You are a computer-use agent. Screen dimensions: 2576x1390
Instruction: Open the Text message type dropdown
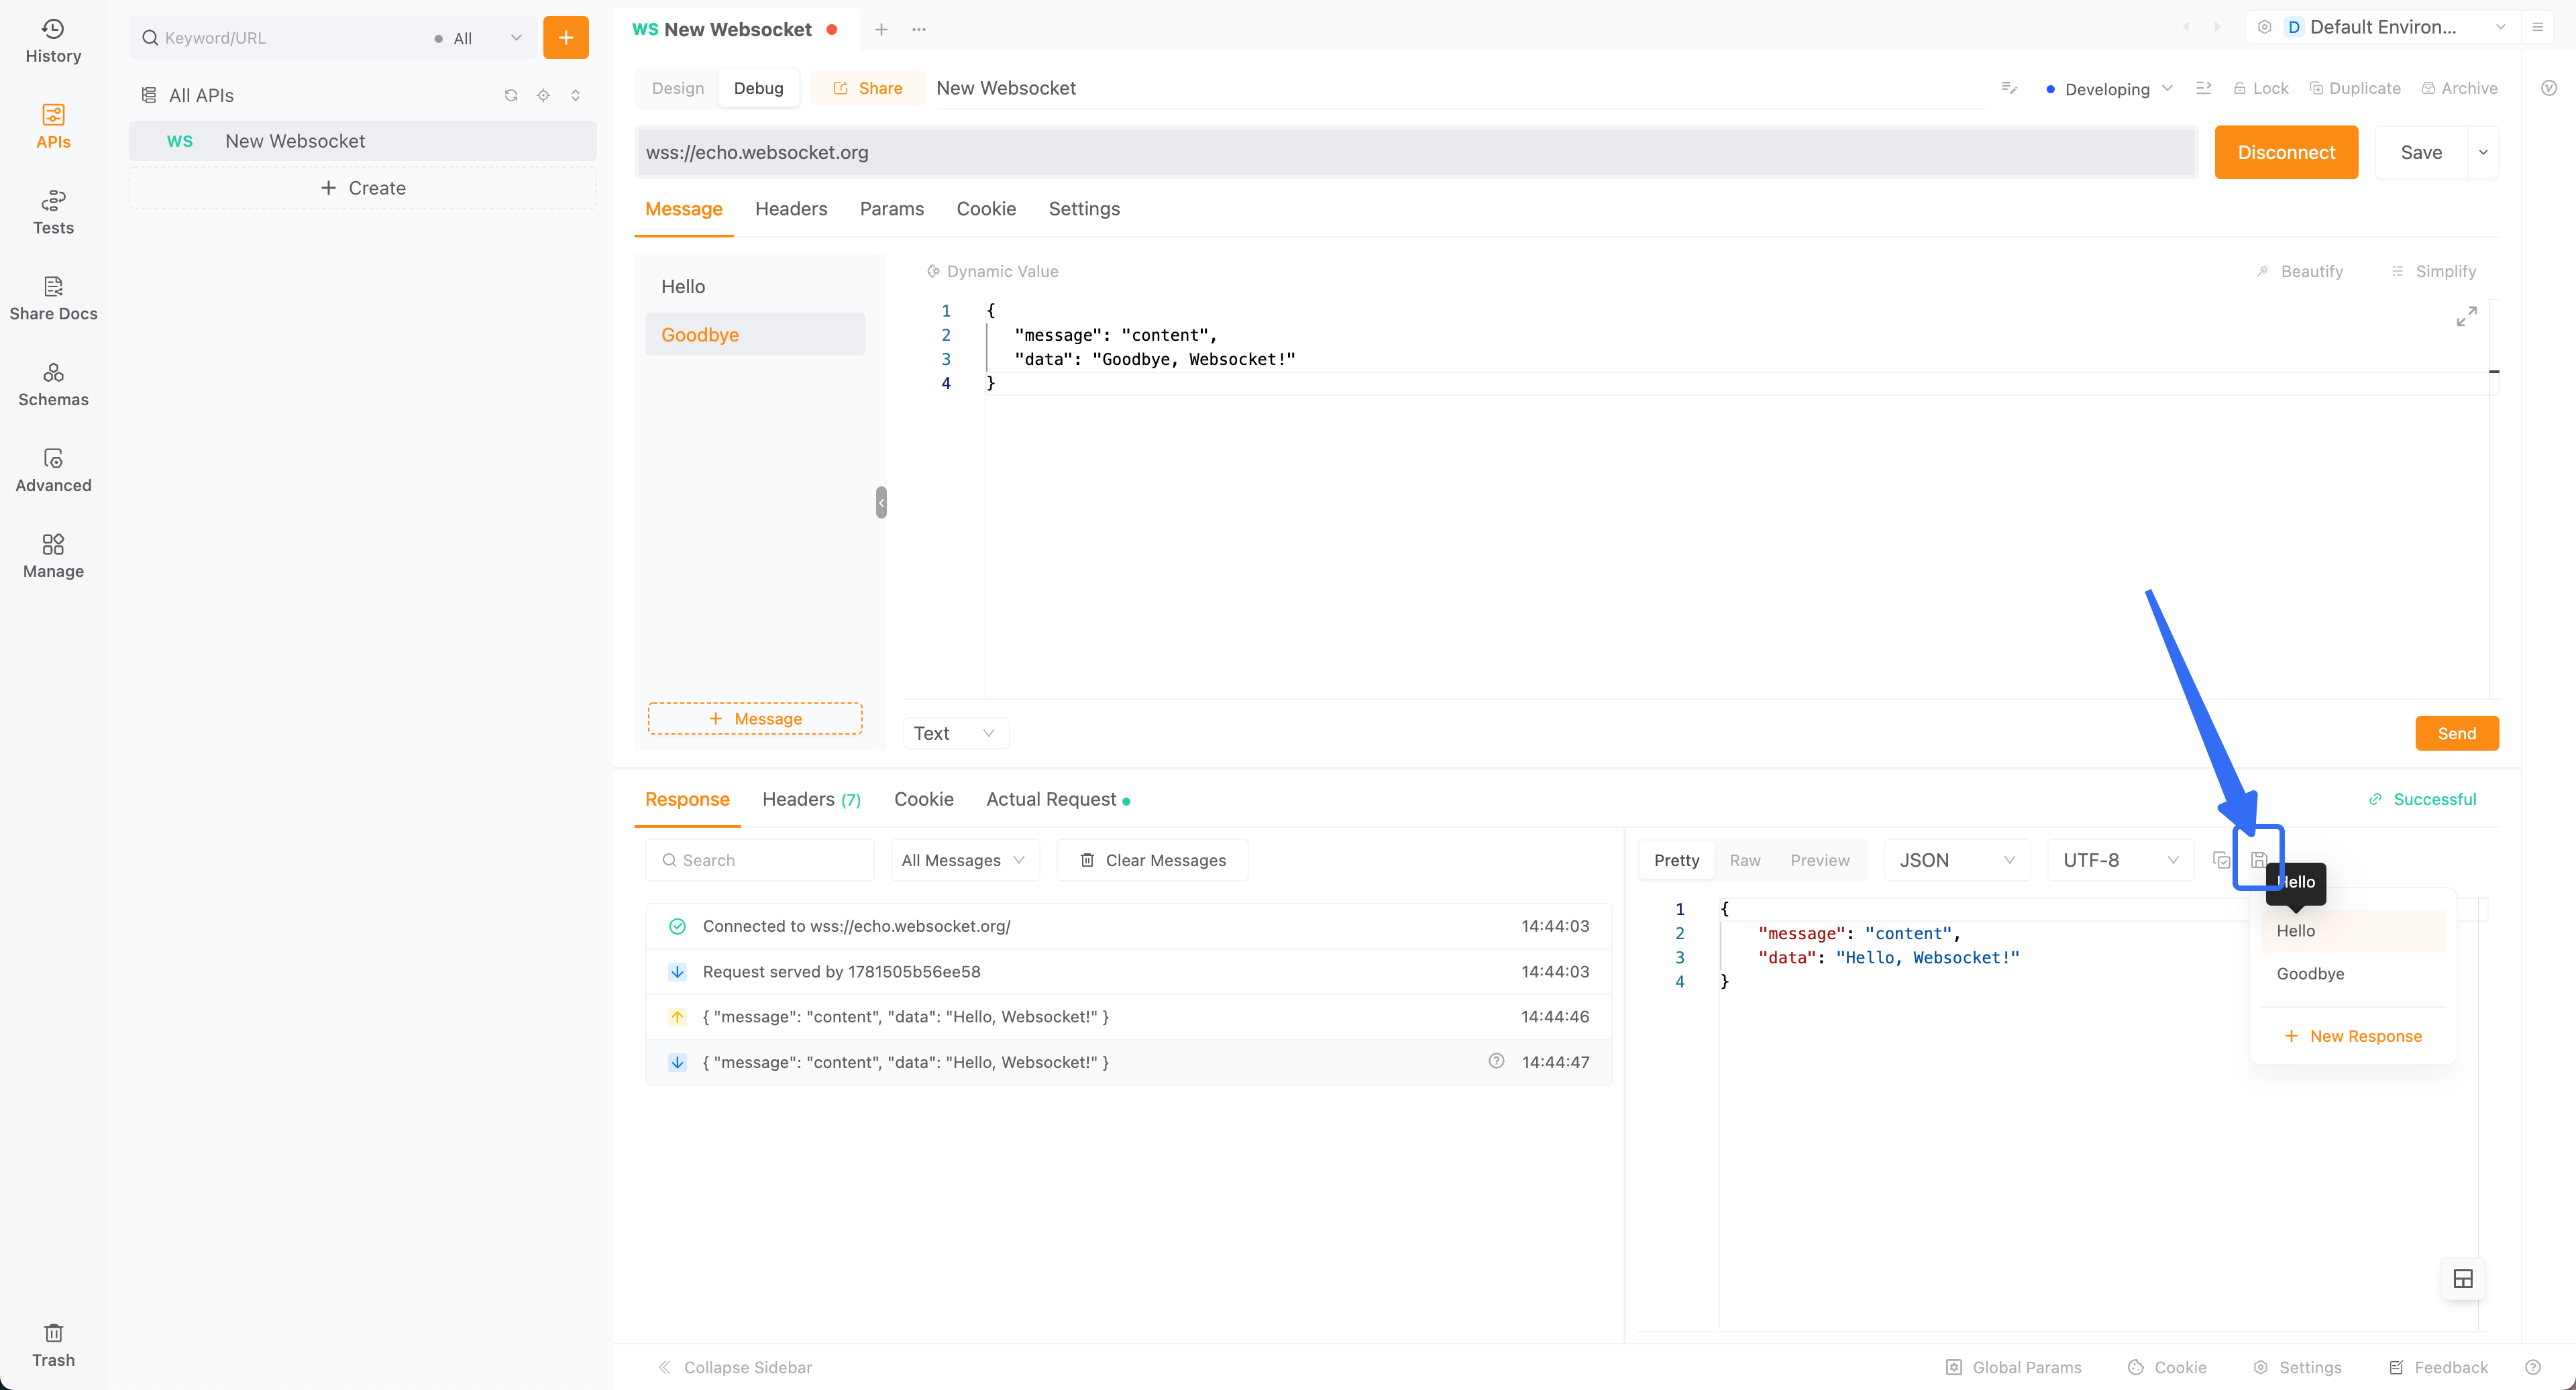tap(955, 733)
